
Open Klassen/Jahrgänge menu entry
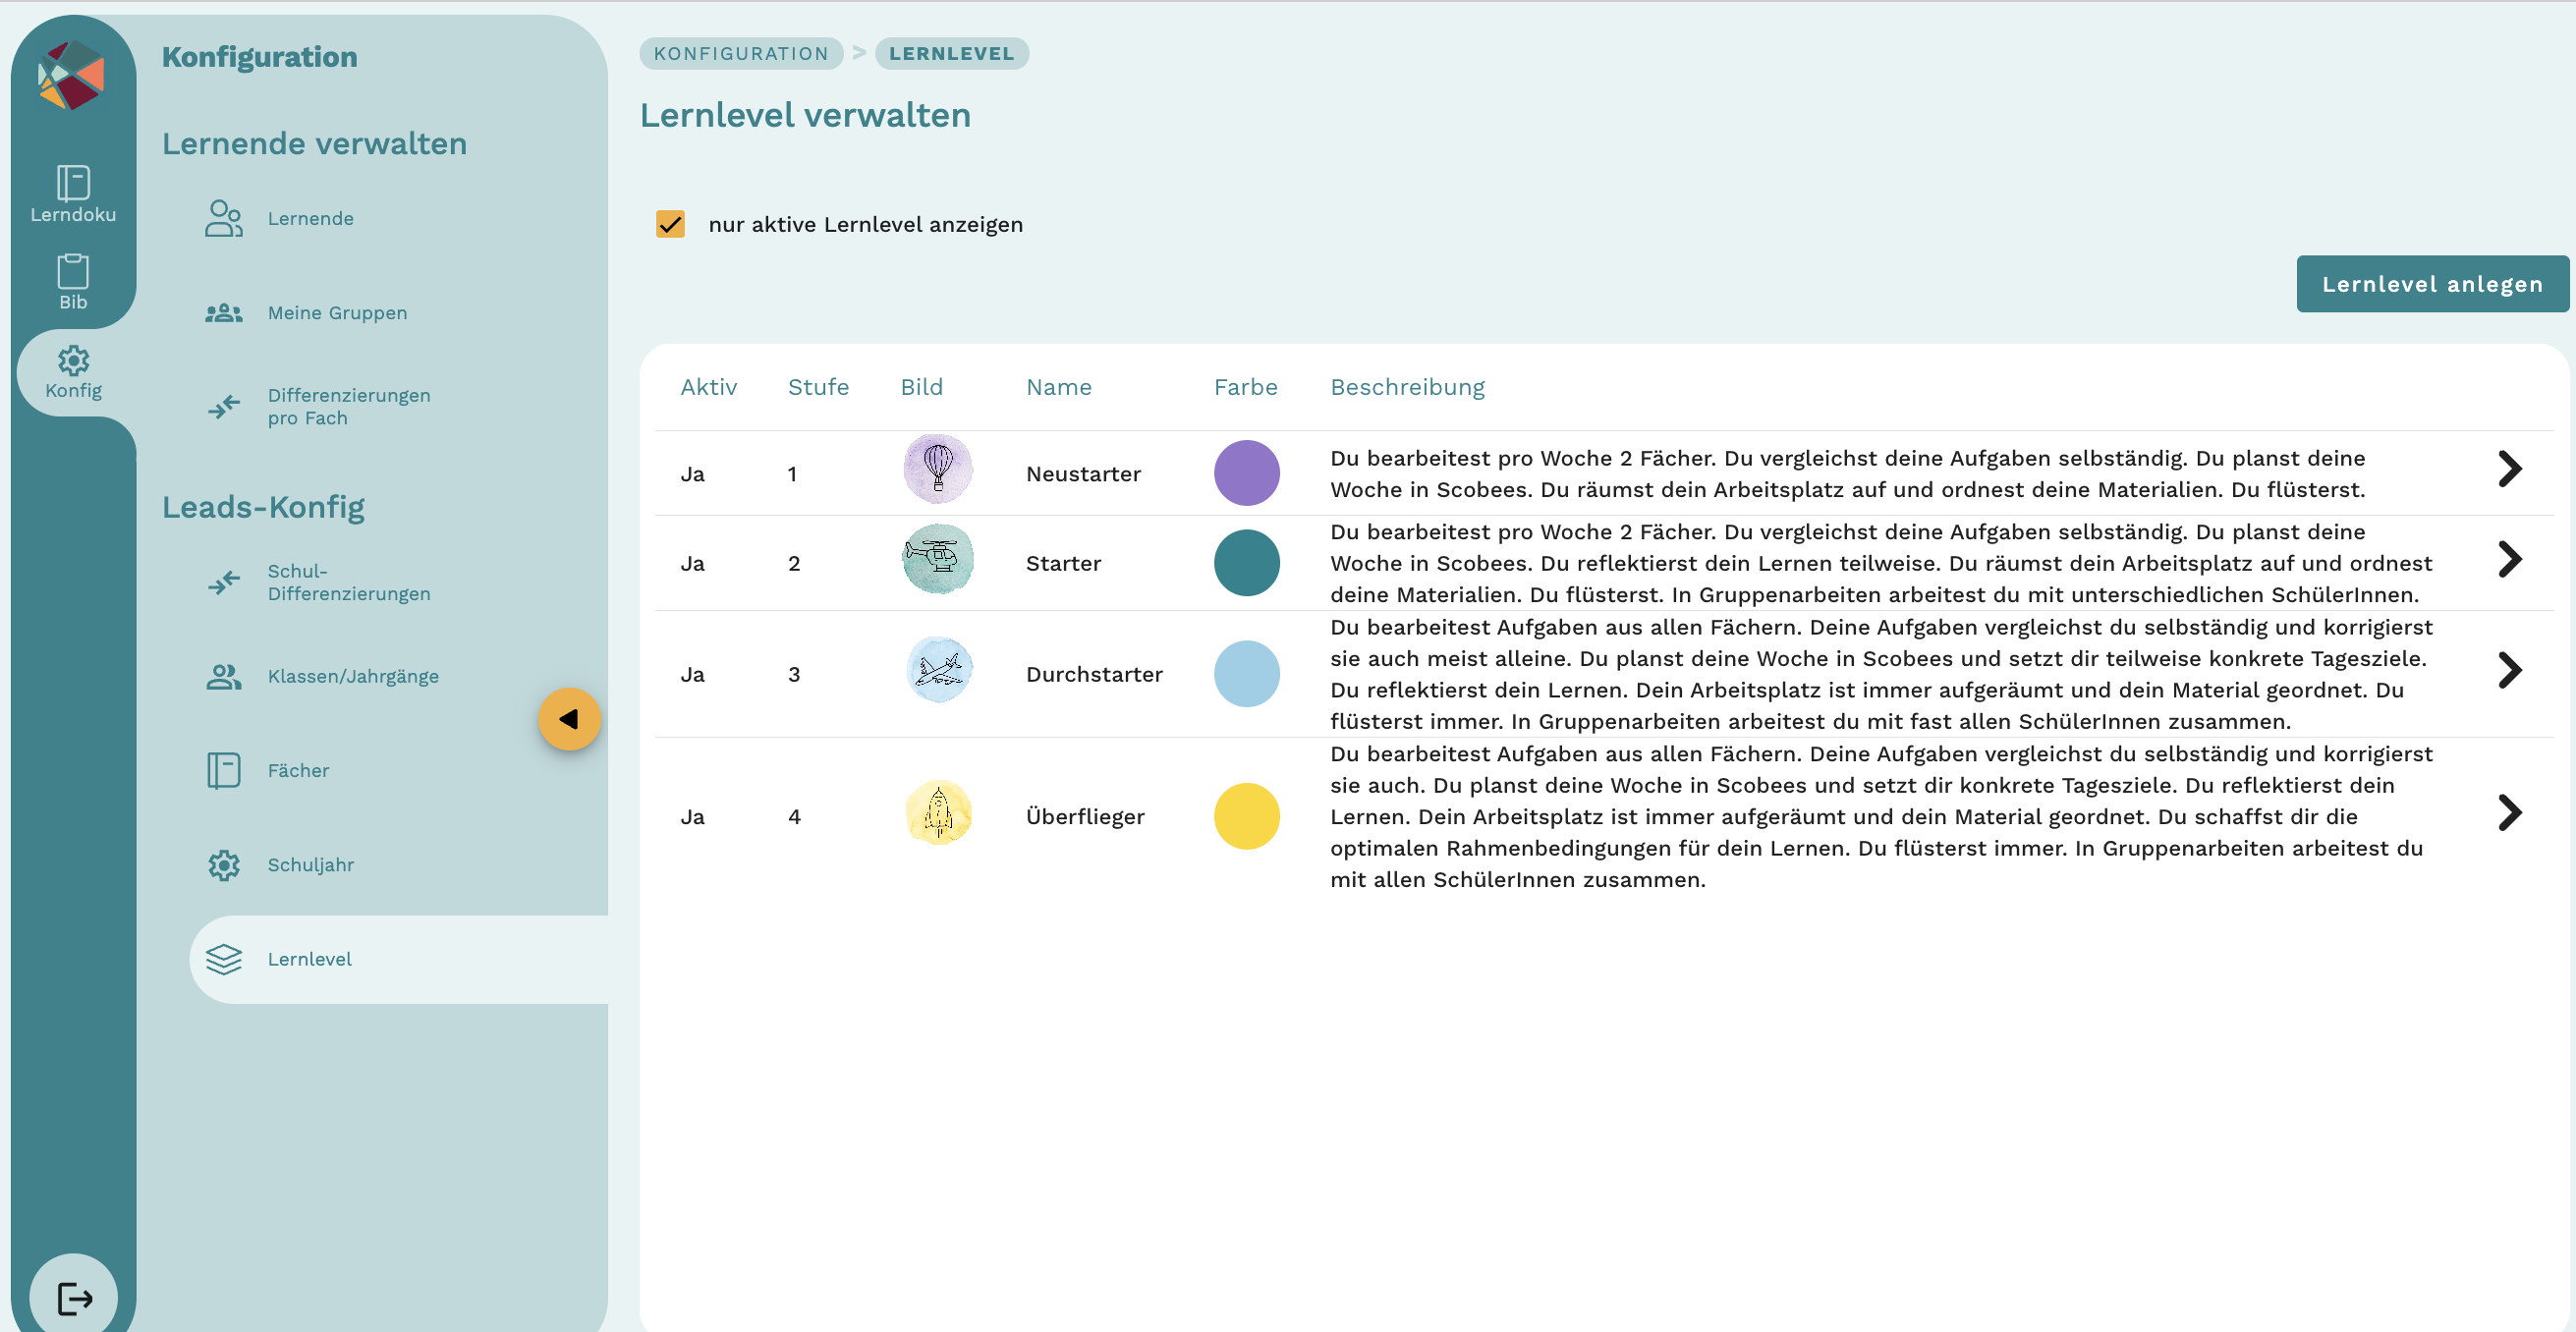(x=352, y=676)
